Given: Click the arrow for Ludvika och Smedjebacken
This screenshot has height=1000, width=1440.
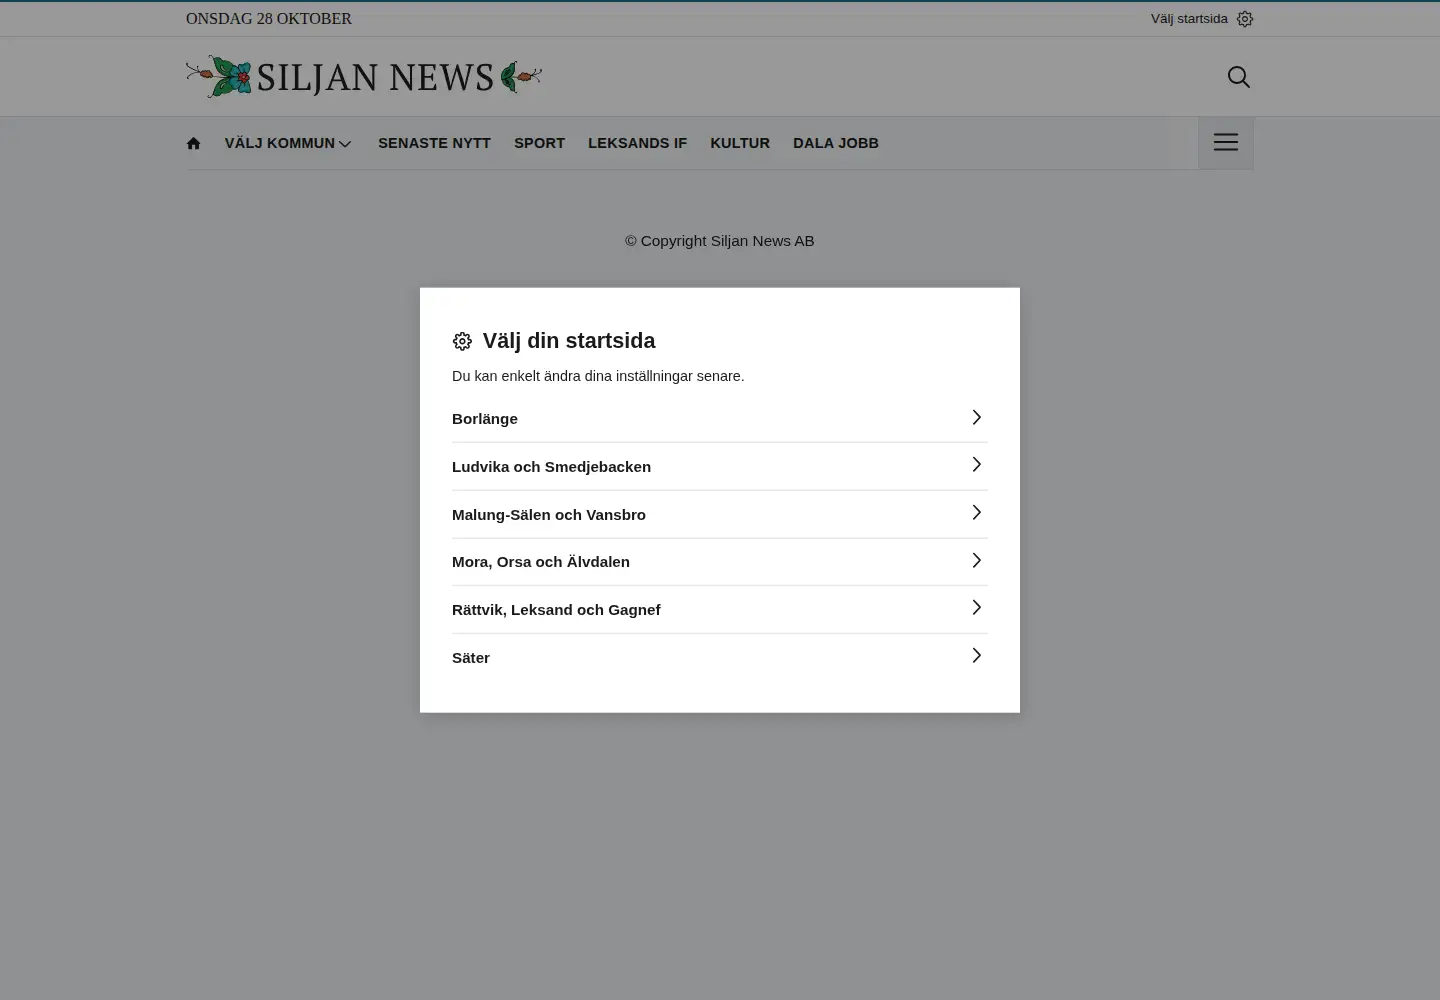Looking at the screenshot, I should 977,464.
